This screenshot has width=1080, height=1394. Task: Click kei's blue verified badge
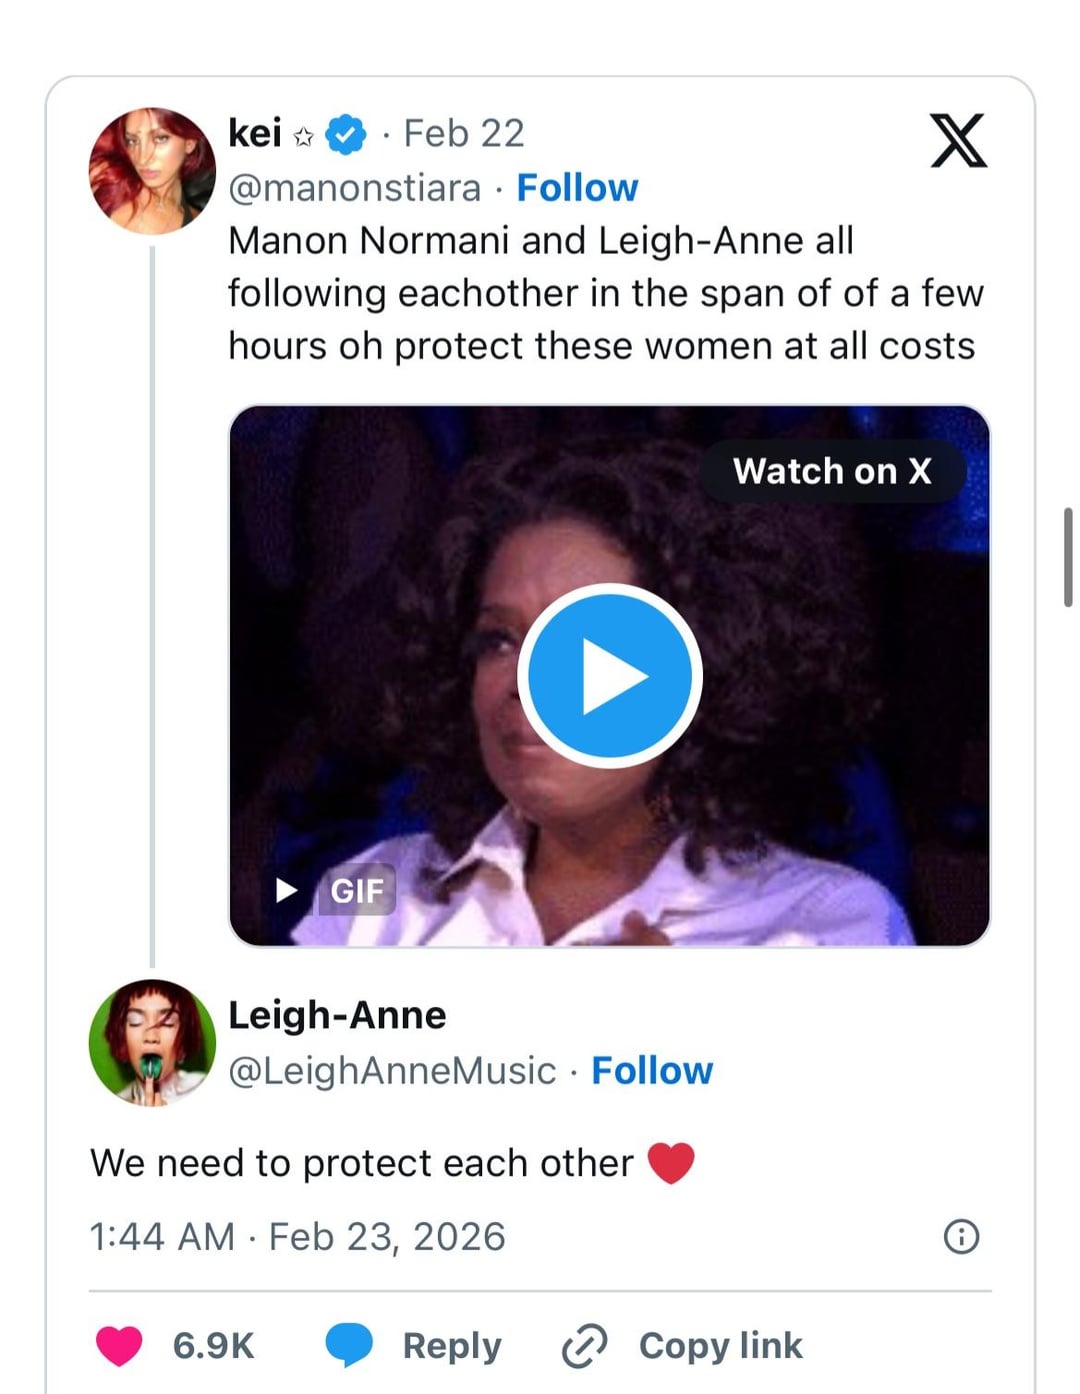click(x=346, y=134)
